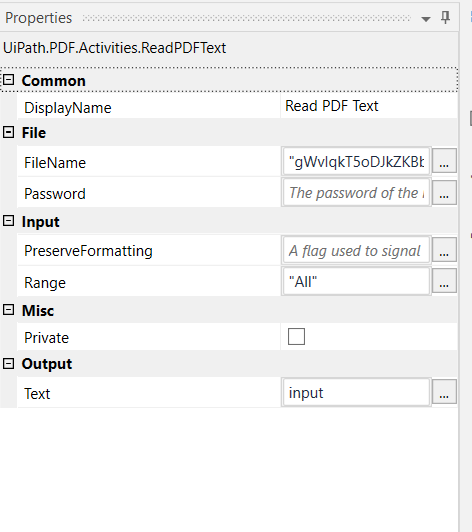Select the Text property label under Output

click(37, 394)
